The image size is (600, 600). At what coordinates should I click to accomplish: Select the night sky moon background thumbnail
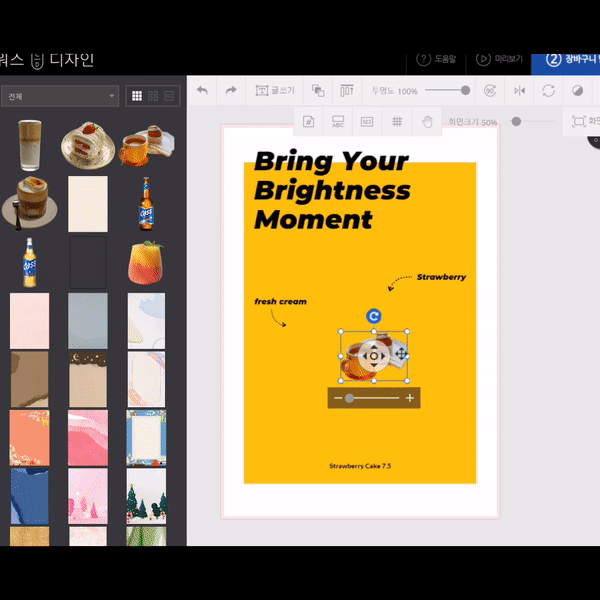click(x=88, y=379)
